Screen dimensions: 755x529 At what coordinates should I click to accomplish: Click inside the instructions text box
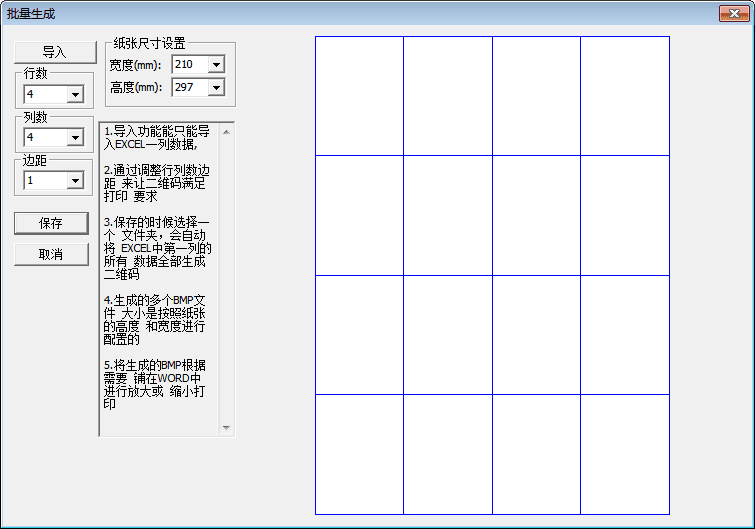pyautogui.click(x=160, y=280)
